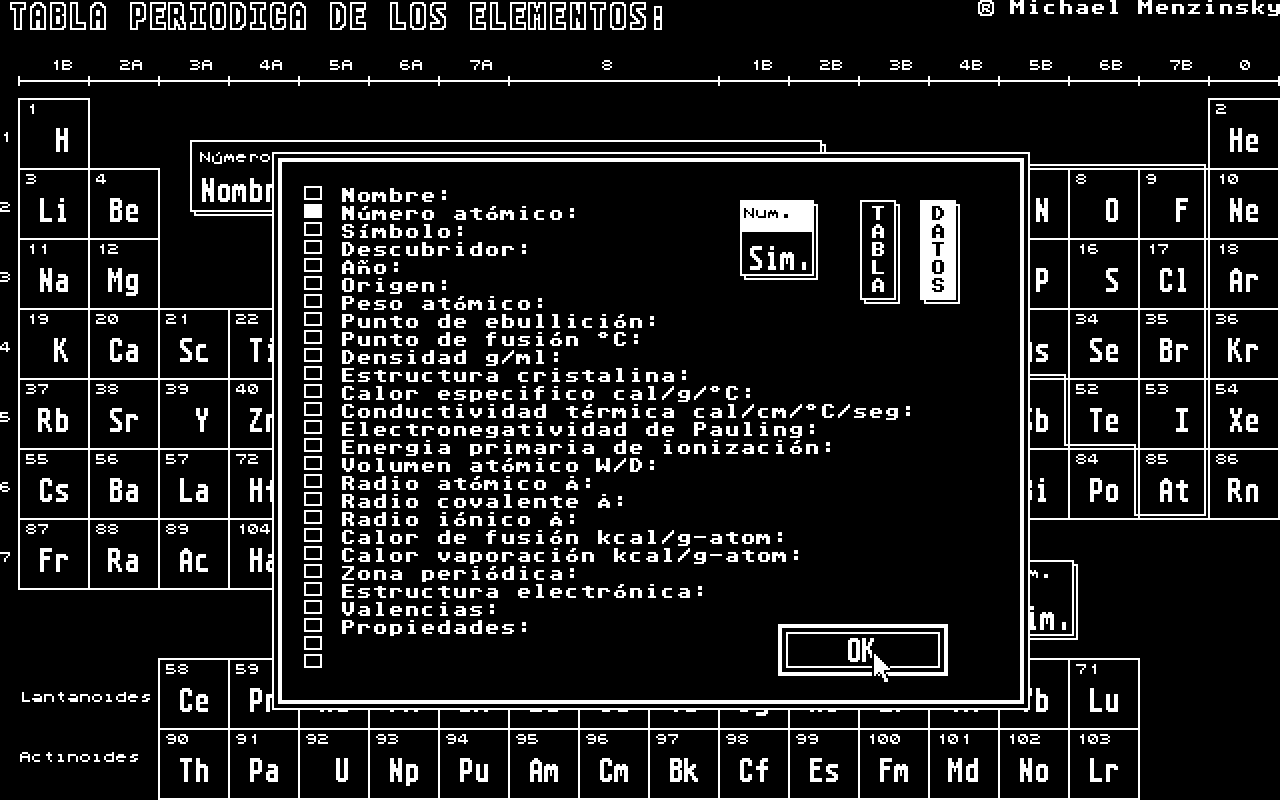Screen dimensions: 1280x800
Task: Pick the Cesium (Cs) cell
Action: click(x=54, y=484)
